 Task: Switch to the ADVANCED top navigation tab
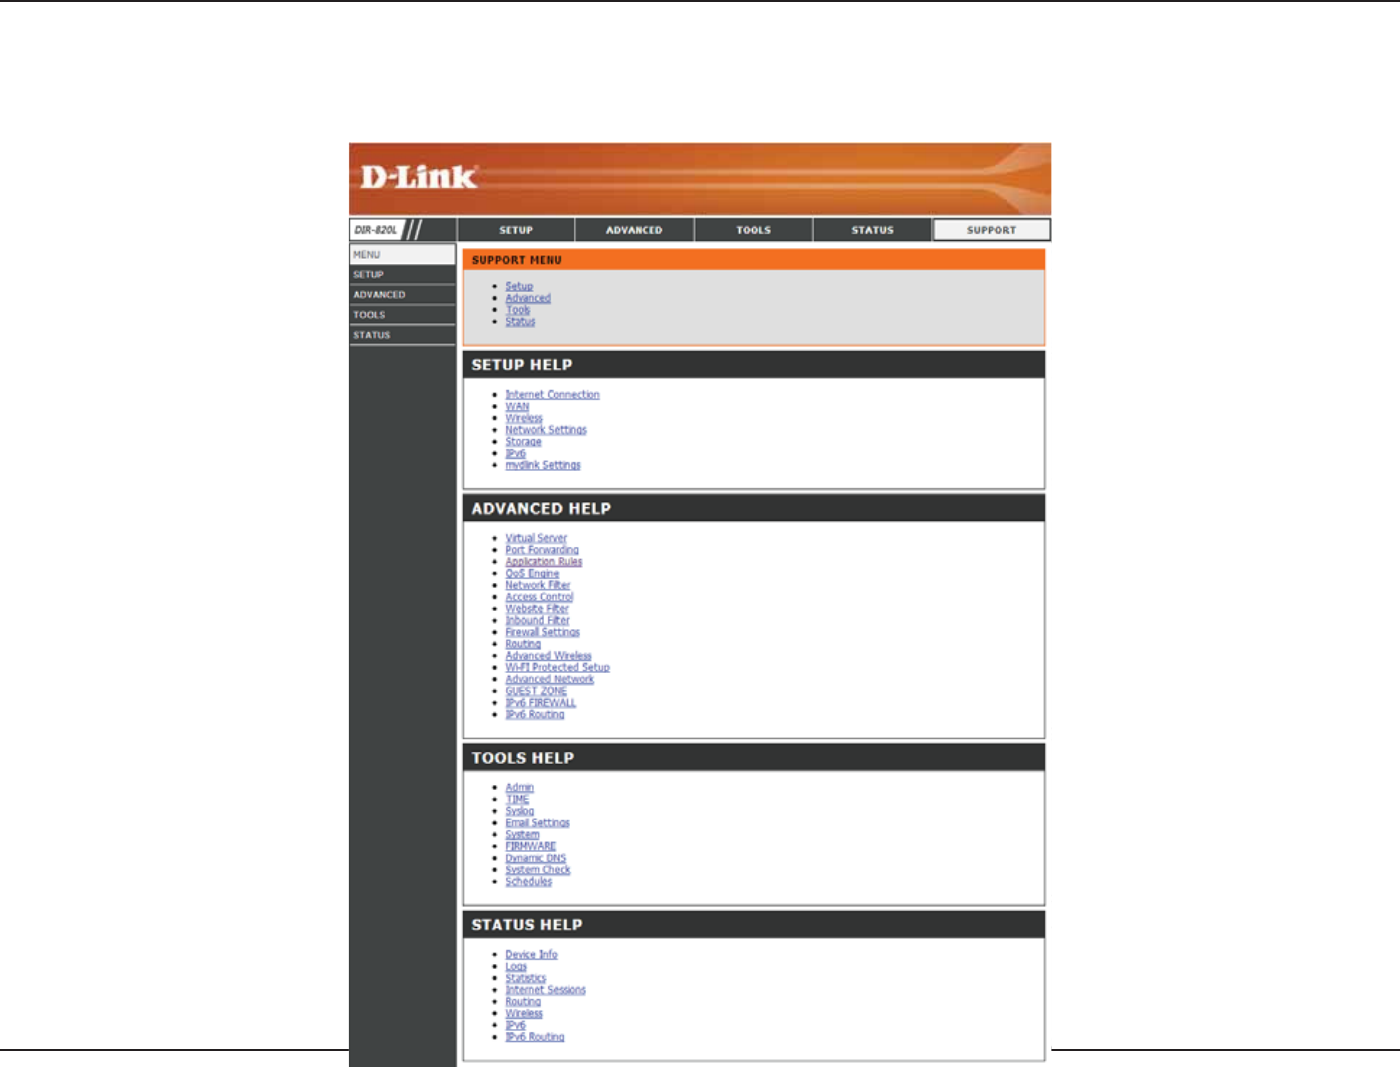634,230
